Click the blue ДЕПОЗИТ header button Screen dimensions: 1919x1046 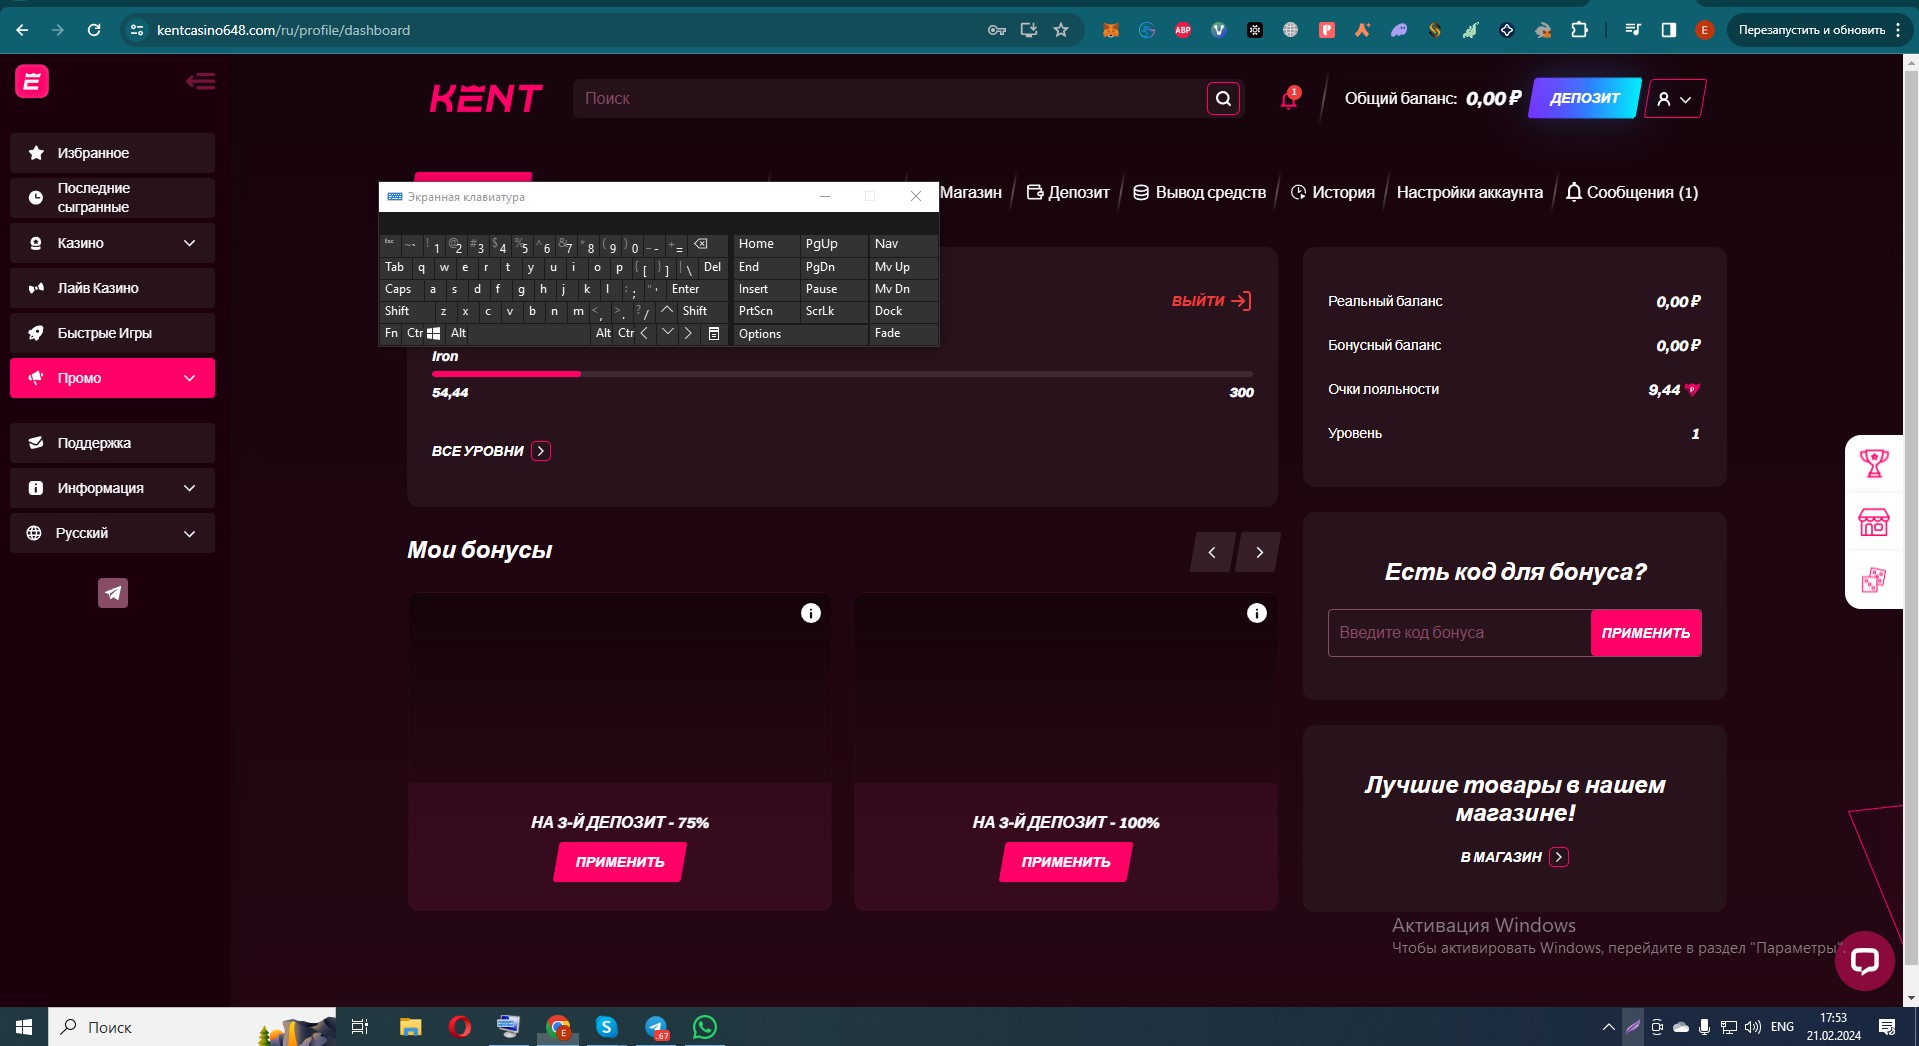[x=1585, y=98]
